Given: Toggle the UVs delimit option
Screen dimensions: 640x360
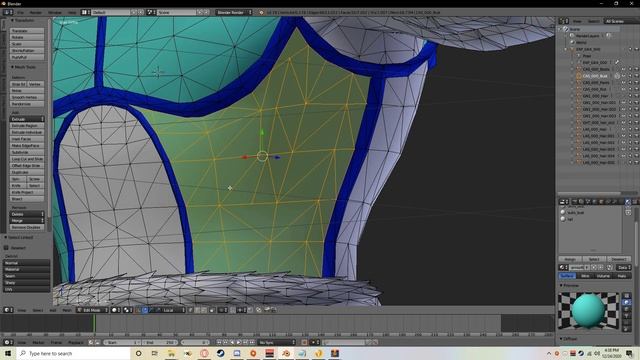Looking at the screenshot, I should (27, 289).
